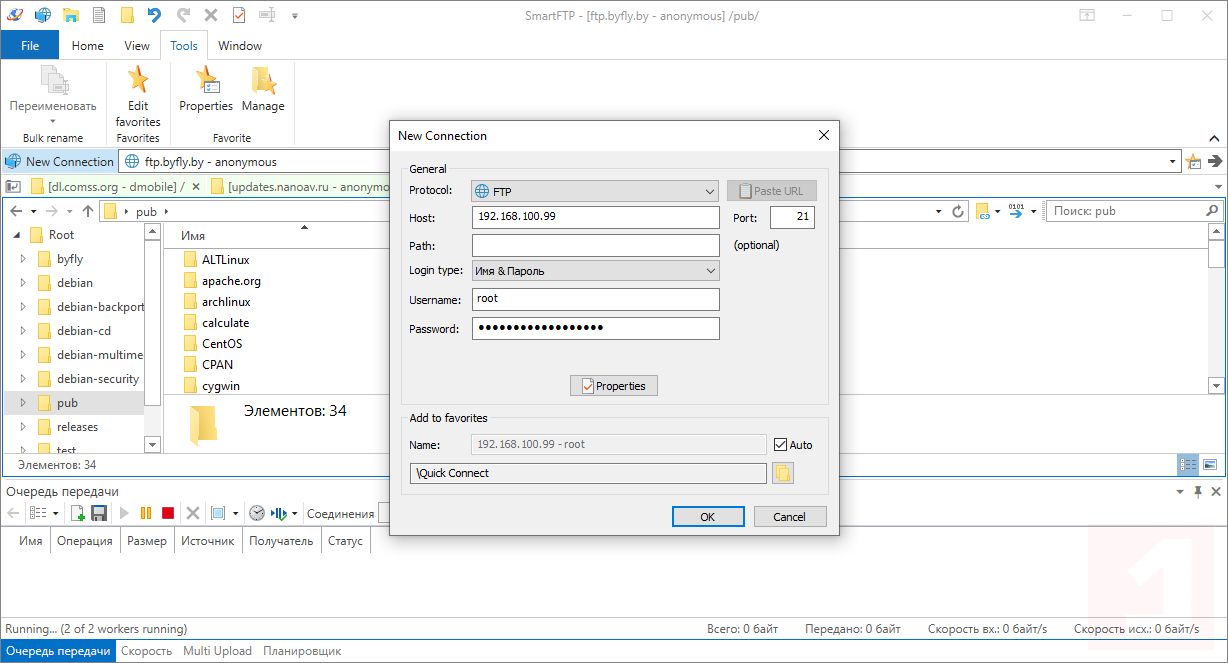Screen dimensions: 1228x663
Task: Click the save queue floppy disk icon
Action: [x=99, y=513]
